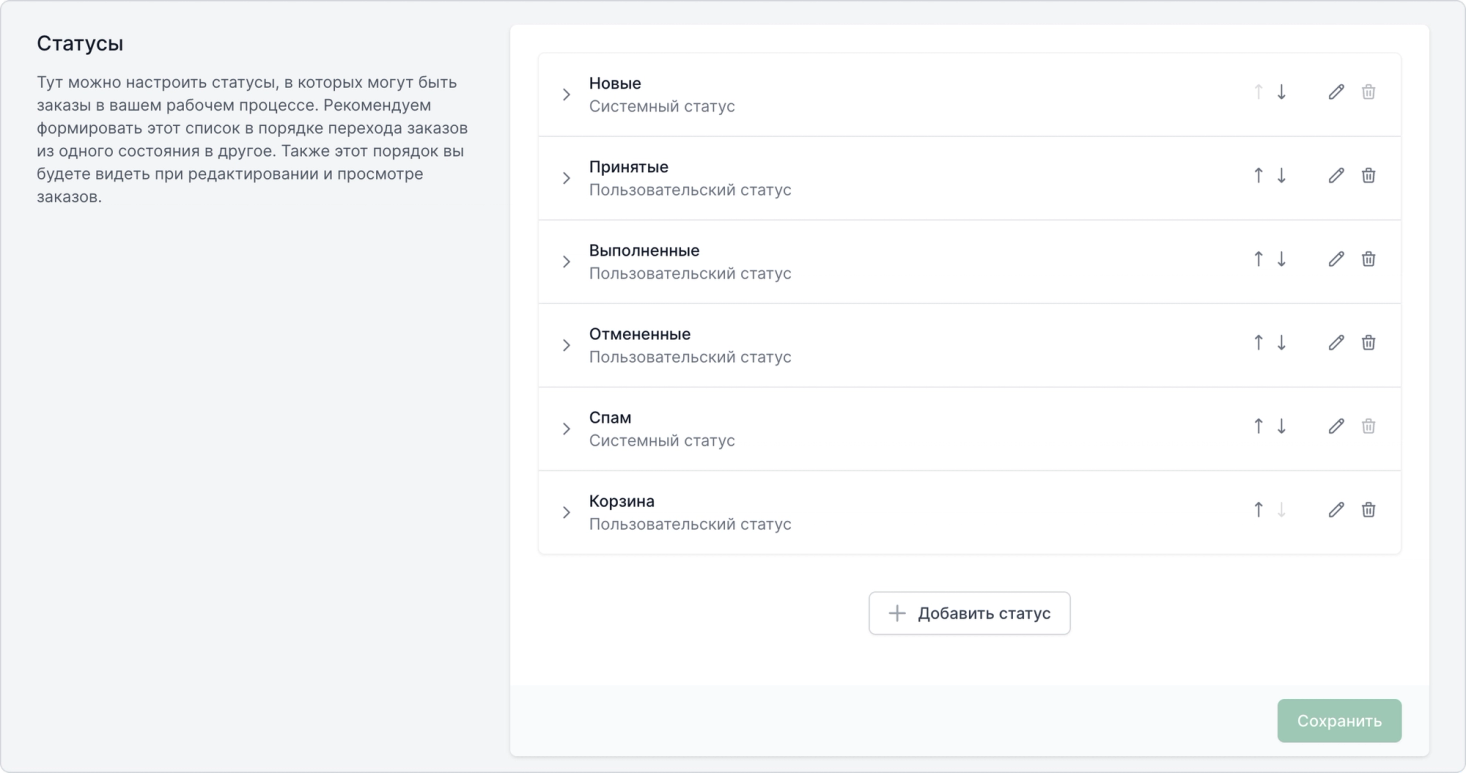This screenshot has height=773, width=1466.
Task: Delete the Принятые status
Action: pyautogui.click(x=1368, y=176)
